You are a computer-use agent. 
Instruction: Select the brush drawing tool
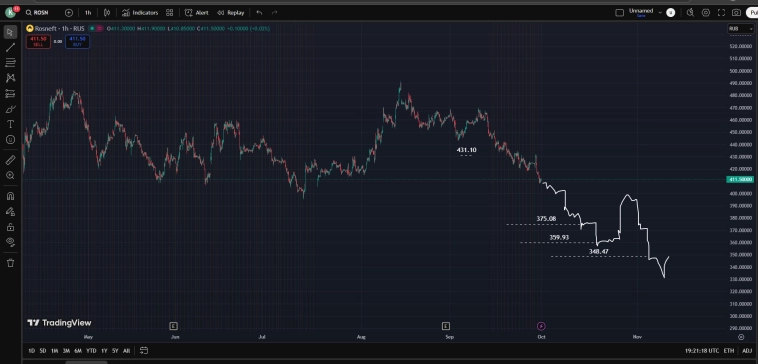pyautogui.click(x=10, y=109)
